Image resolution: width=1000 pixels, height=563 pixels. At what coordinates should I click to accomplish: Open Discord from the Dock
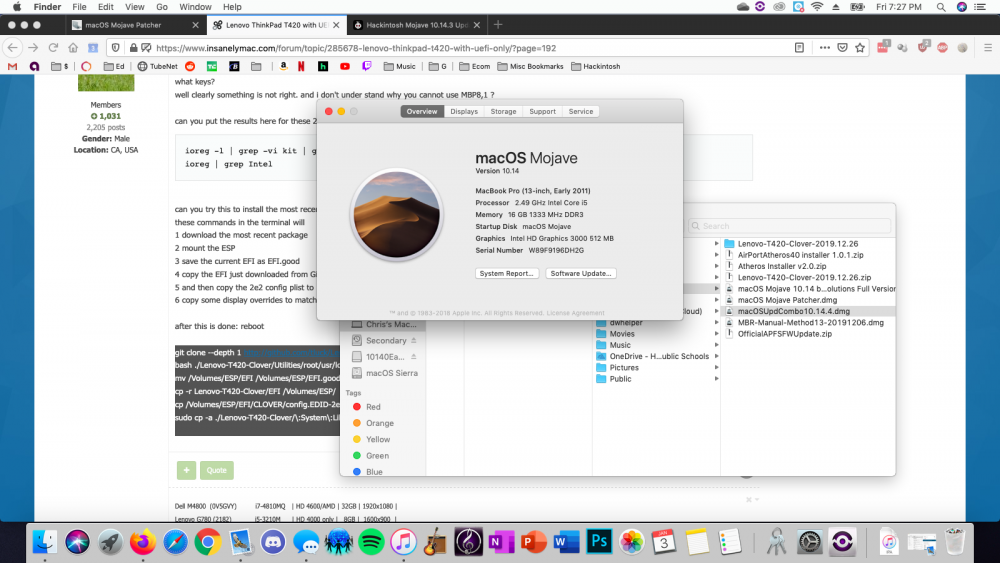pos(273,543)
